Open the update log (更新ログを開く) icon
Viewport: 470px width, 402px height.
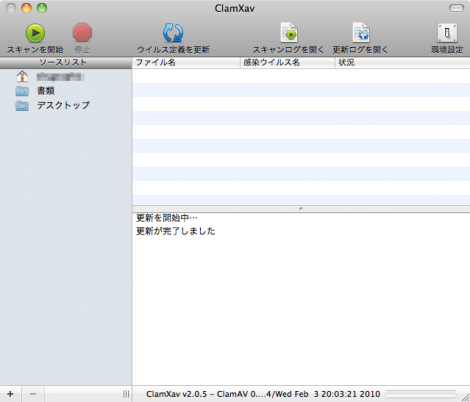(361, 32)
